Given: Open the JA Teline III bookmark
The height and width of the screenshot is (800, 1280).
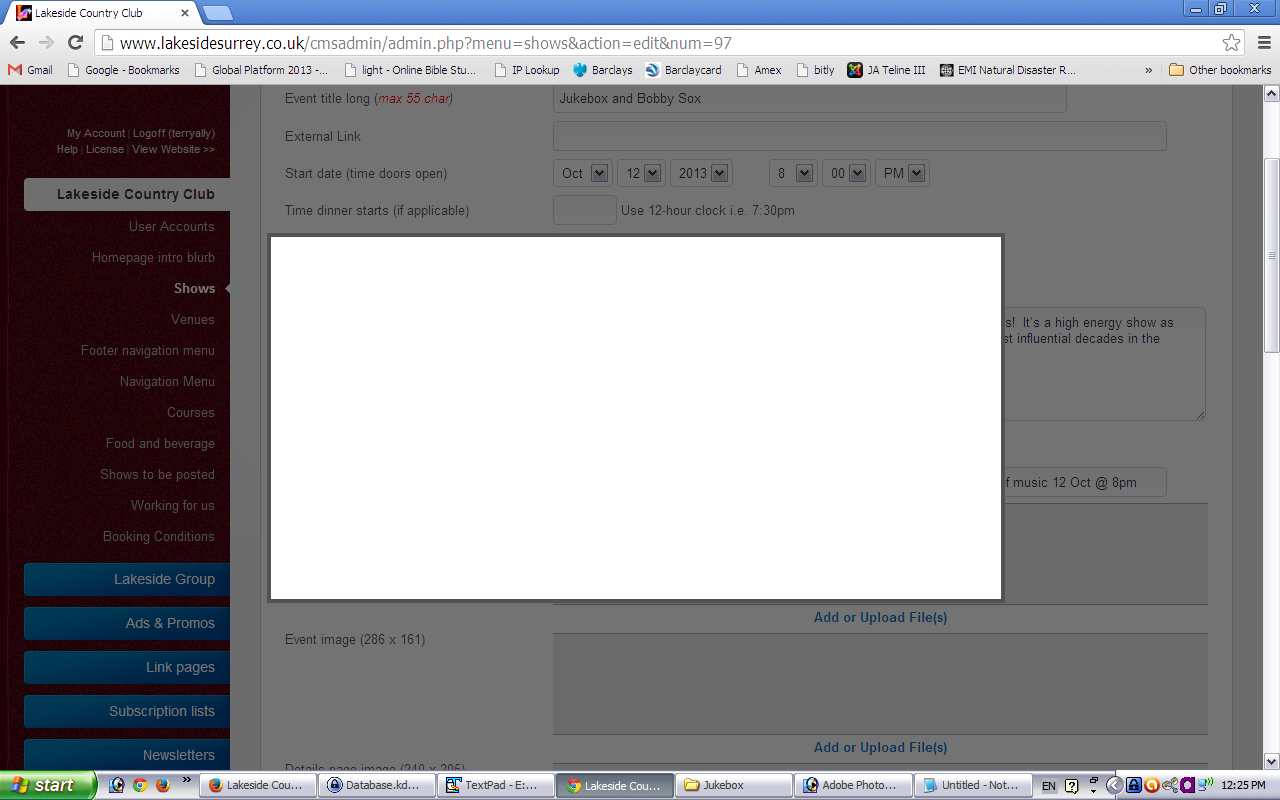Looking at the screenshot, I should [x=886, y=70].
